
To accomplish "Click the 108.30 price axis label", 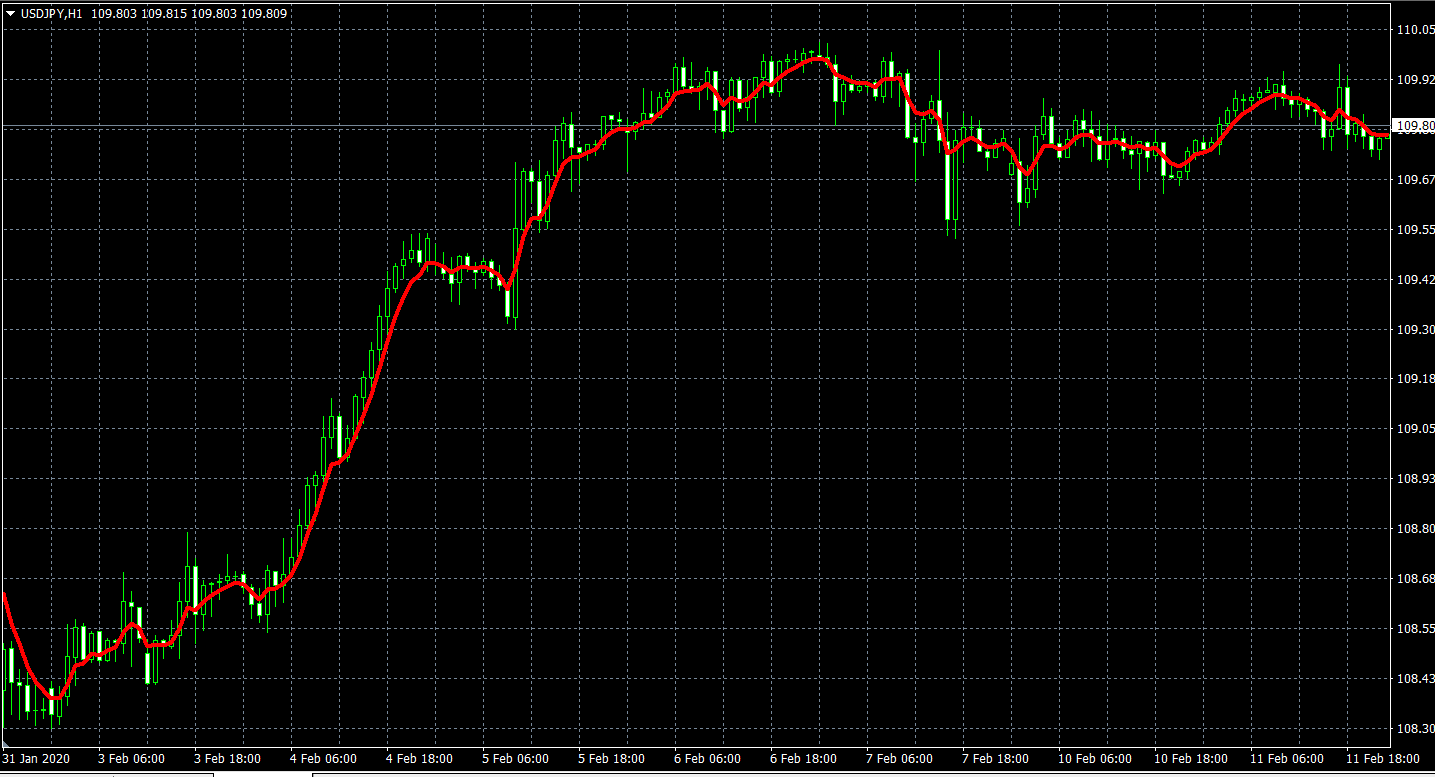I will pos(1414,729).
